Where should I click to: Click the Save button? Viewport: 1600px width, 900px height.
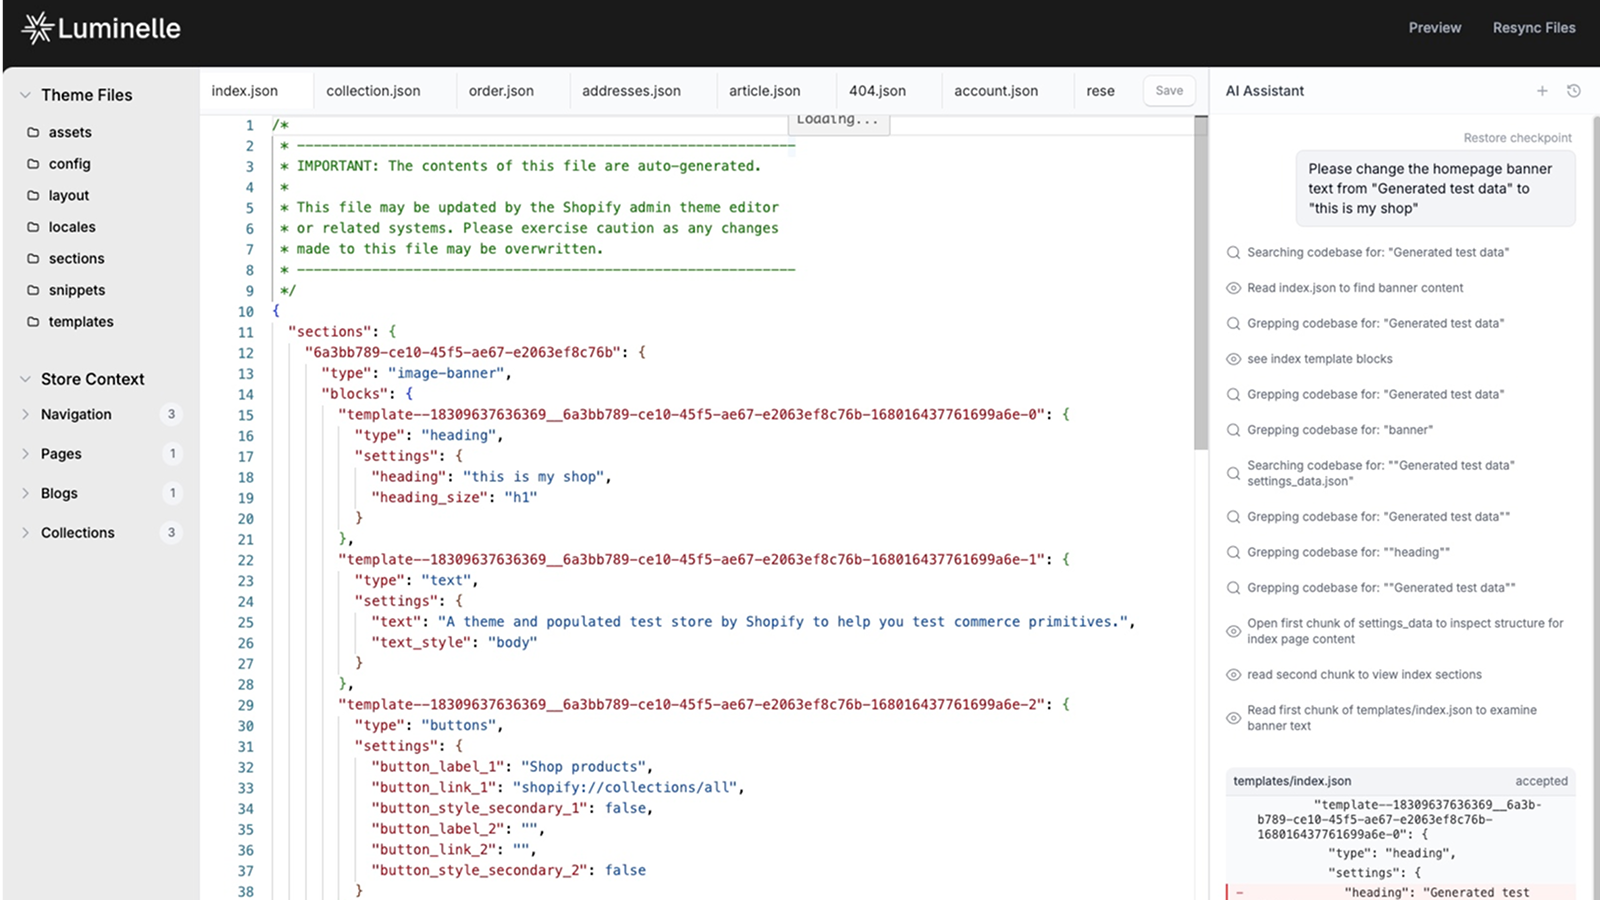point(1169,90)
